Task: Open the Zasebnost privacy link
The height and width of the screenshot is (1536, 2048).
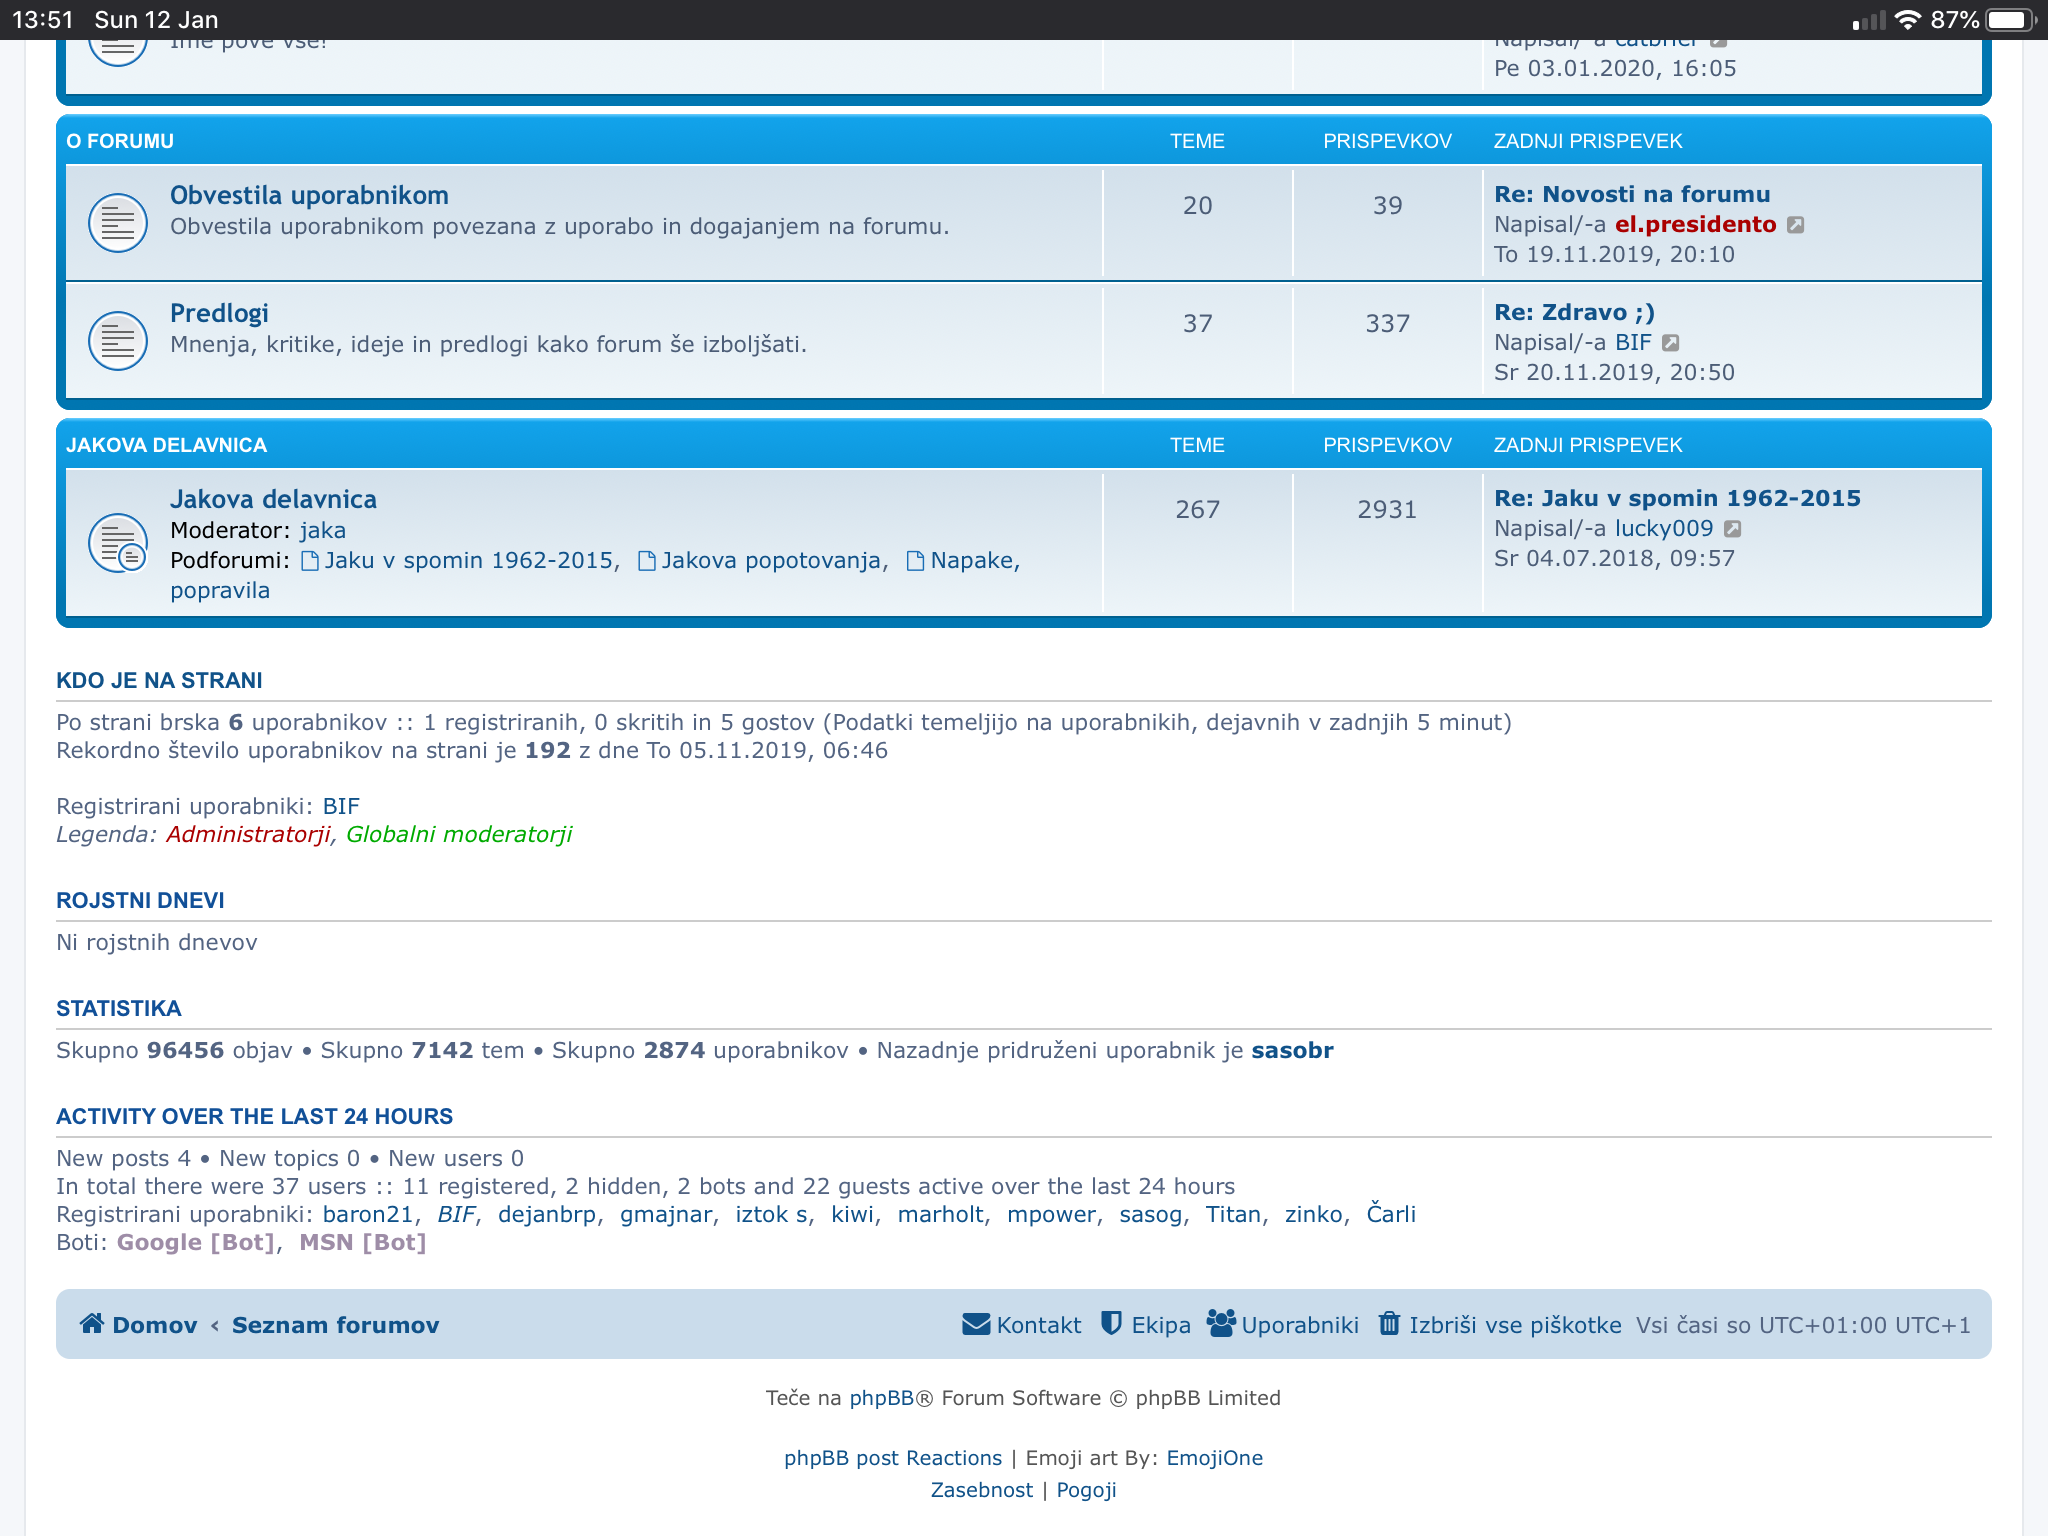Action: (x=981, y=1490)
